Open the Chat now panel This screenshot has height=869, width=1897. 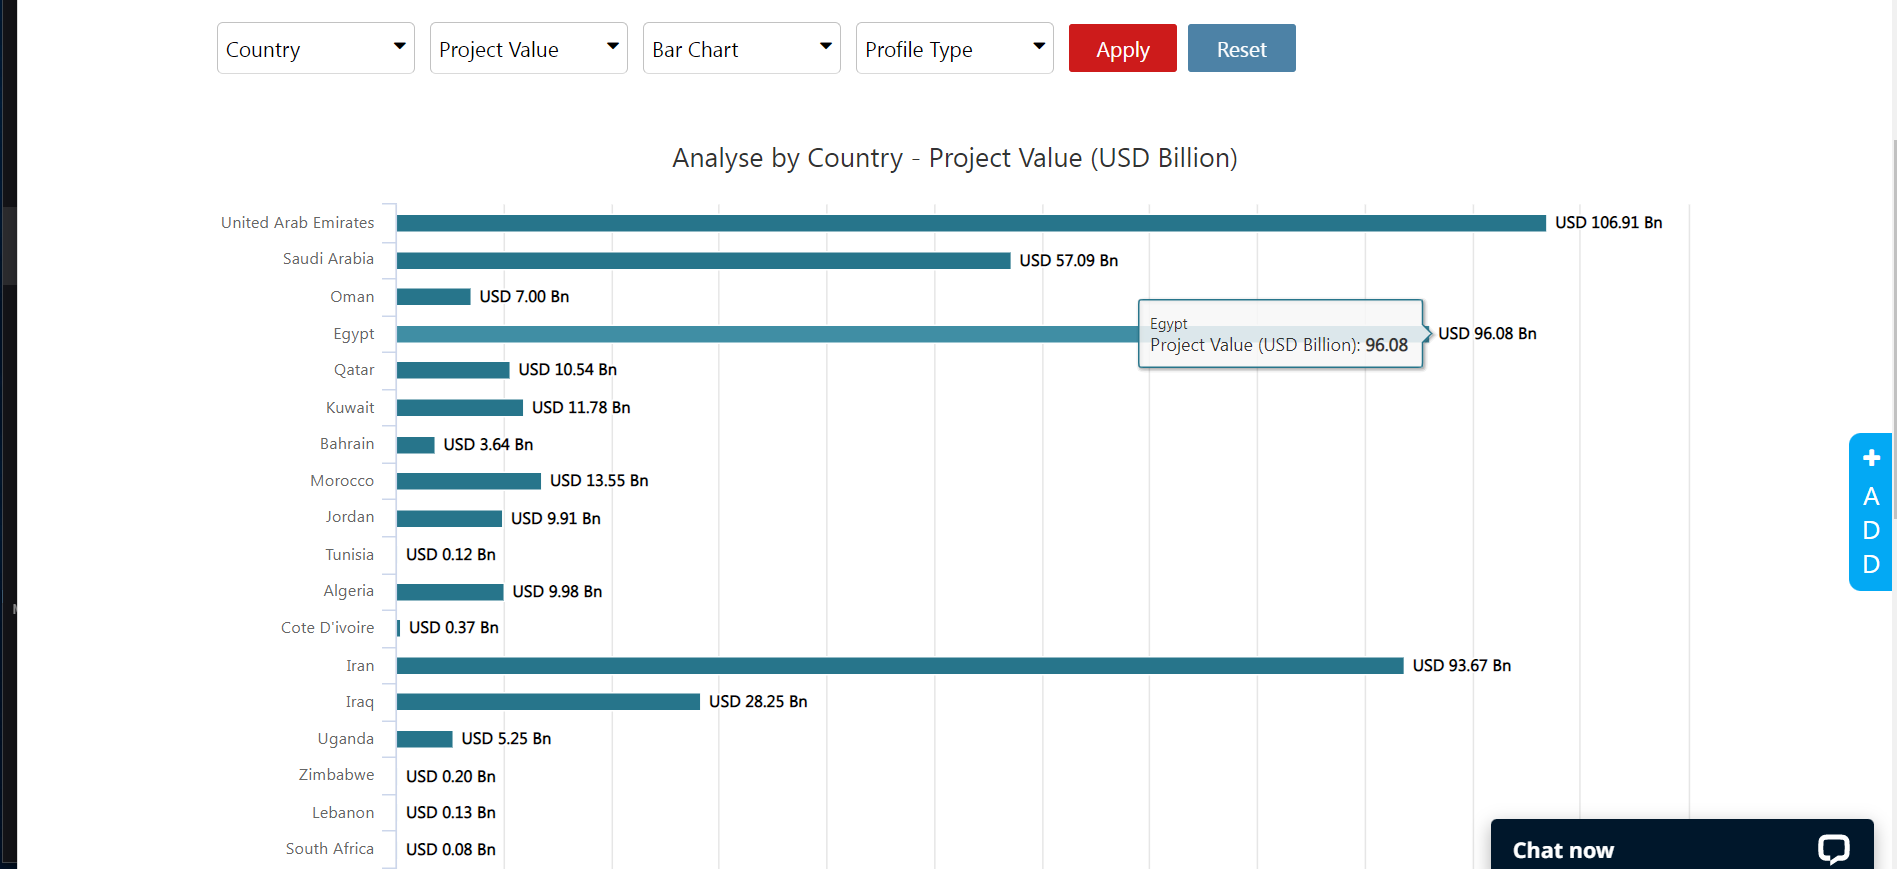tap(1563, 850)
